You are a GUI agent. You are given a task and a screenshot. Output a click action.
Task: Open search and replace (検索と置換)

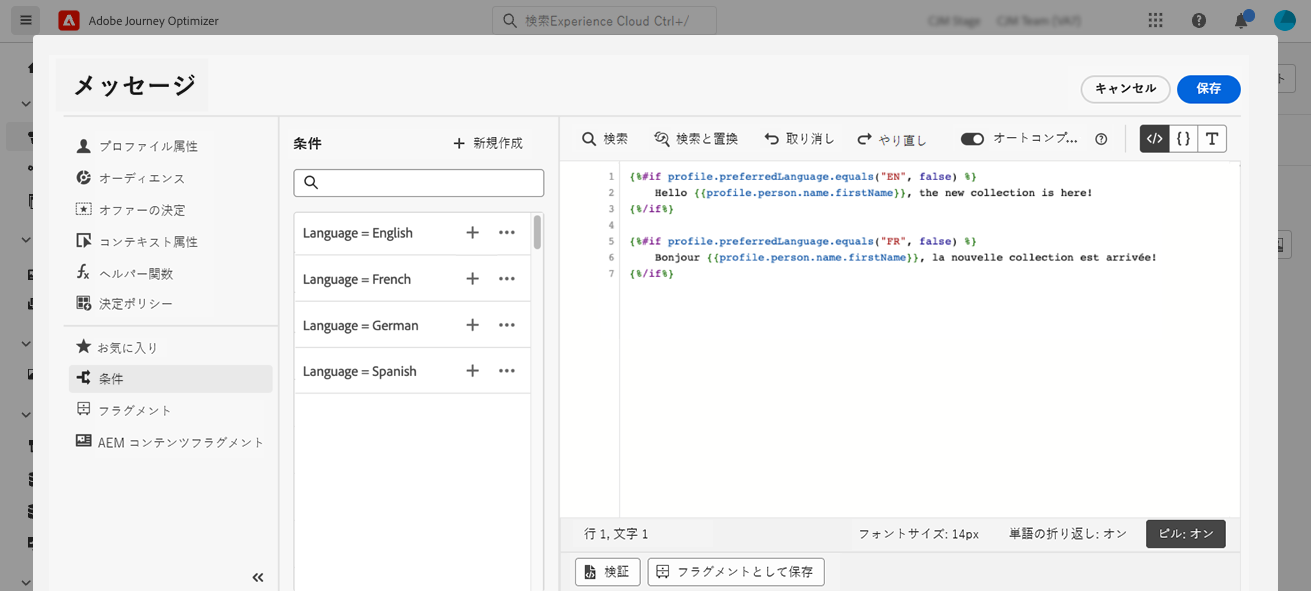(696, 139)
